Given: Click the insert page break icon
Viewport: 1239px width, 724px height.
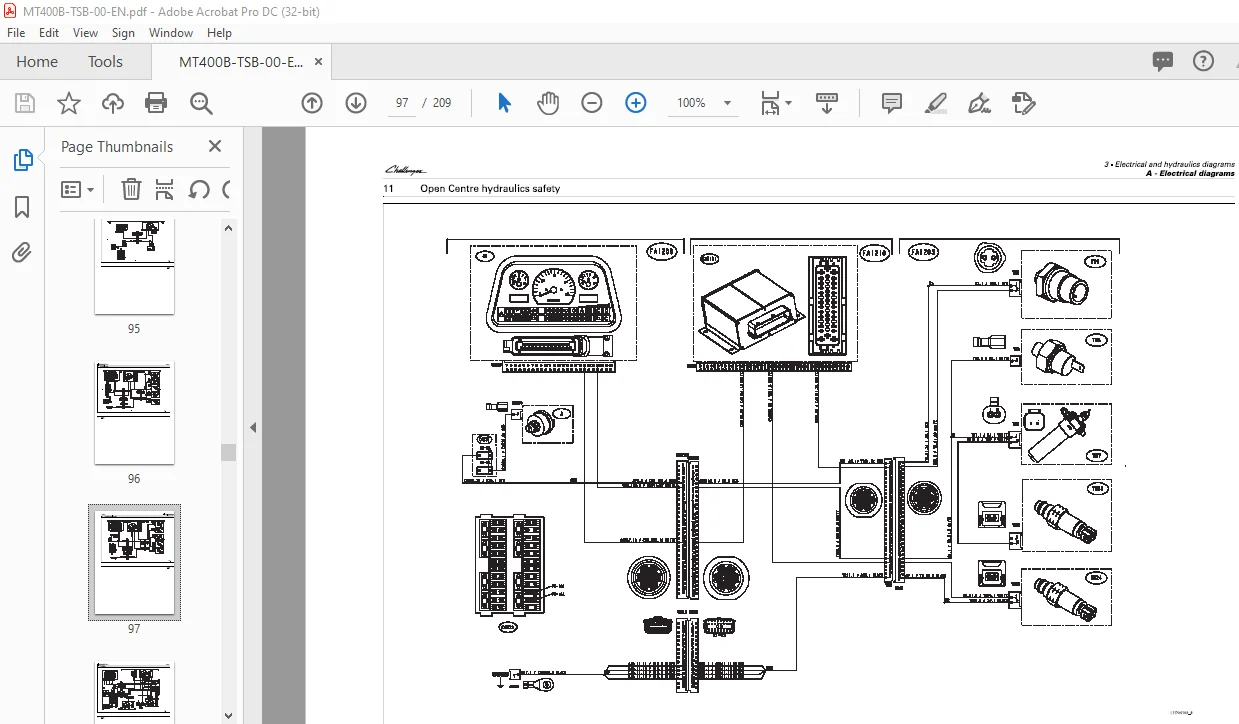Looking at the screenshot, I should 165,189.
